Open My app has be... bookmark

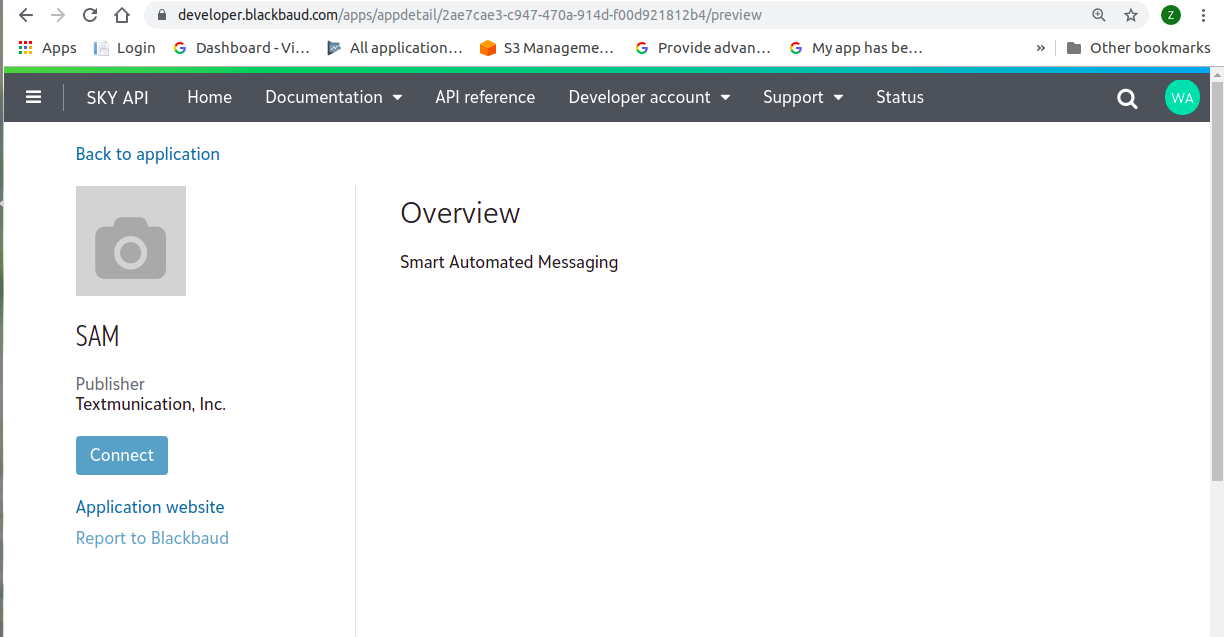[856, 47]
